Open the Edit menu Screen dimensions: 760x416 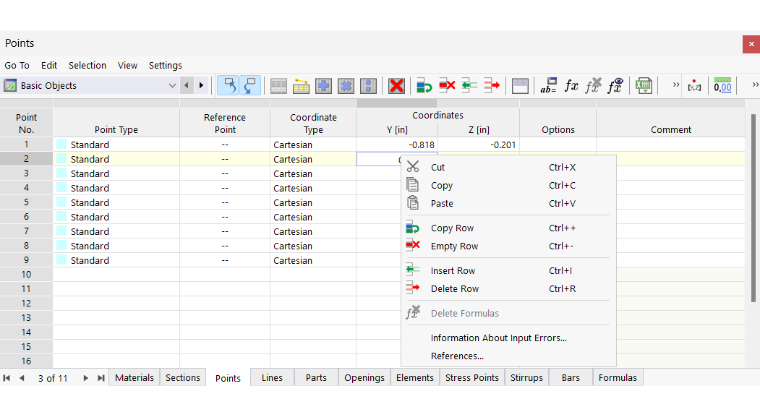point(49,65)
